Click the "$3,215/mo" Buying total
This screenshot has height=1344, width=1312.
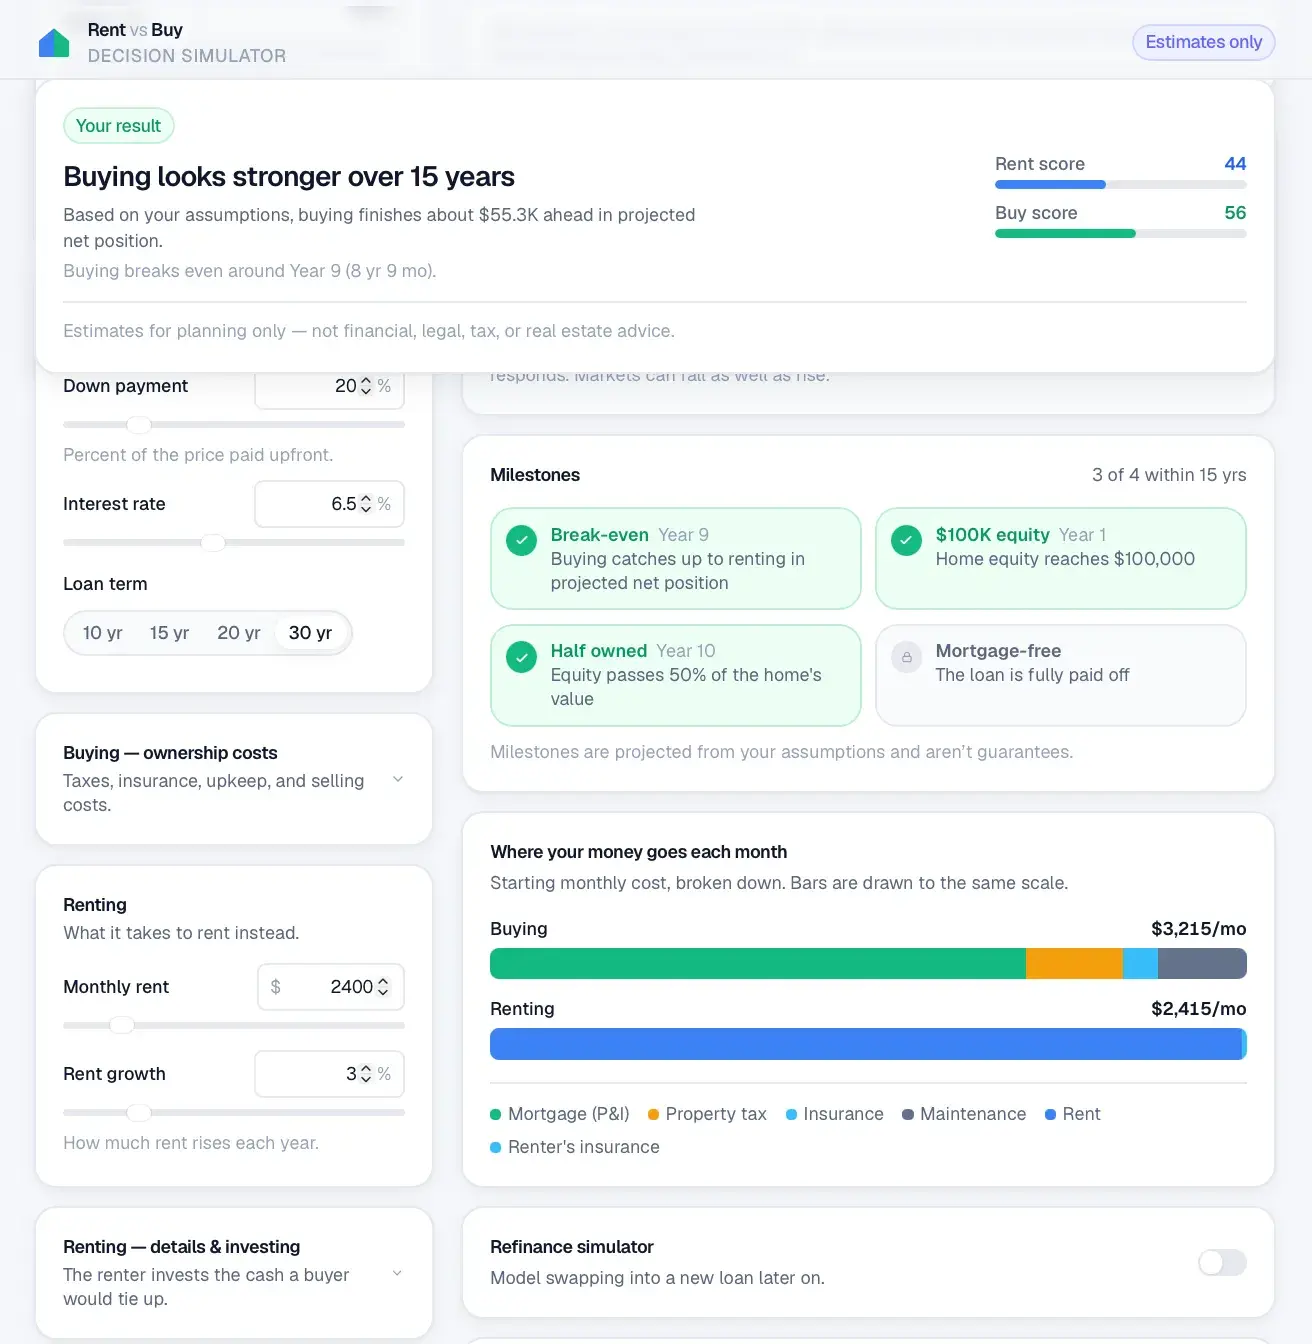[1199, 929]
